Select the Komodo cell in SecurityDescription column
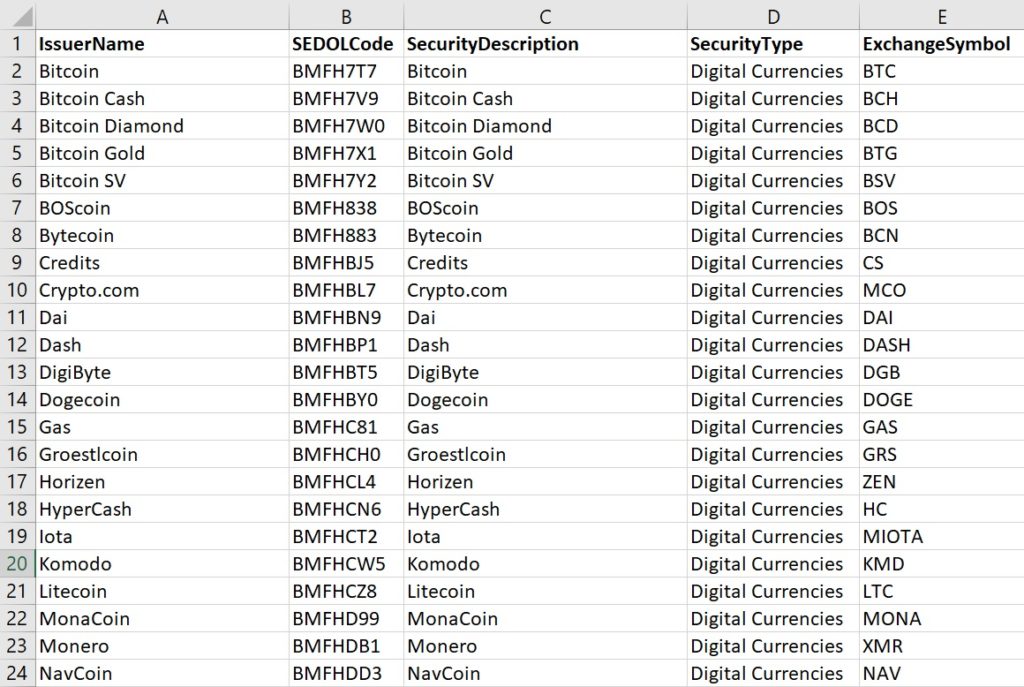 point(545,564)
